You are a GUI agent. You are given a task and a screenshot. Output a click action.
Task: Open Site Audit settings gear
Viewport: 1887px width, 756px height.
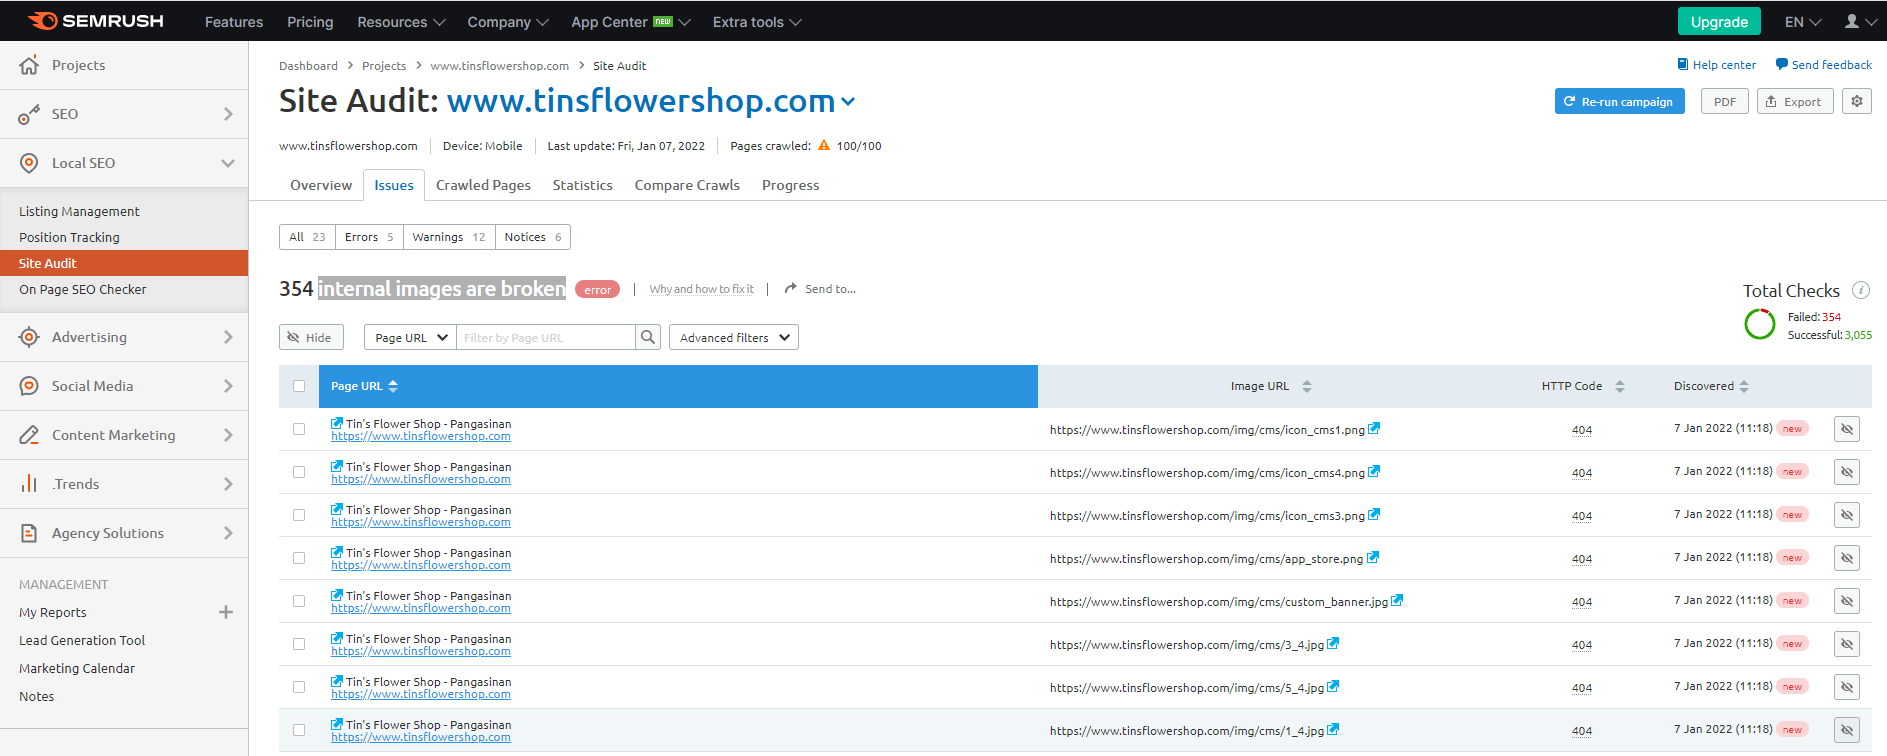click(1857, 101)
